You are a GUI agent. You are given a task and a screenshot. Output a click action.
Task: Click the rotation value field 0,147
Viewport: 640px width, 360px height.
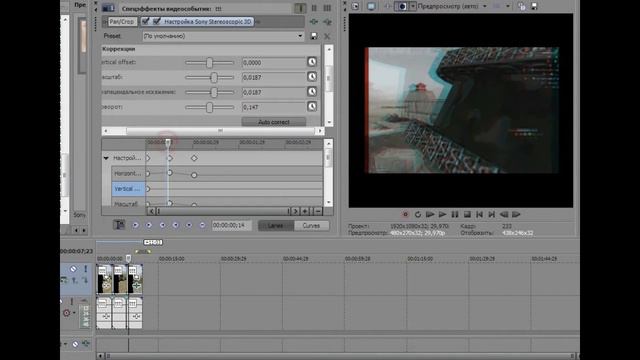273,107
